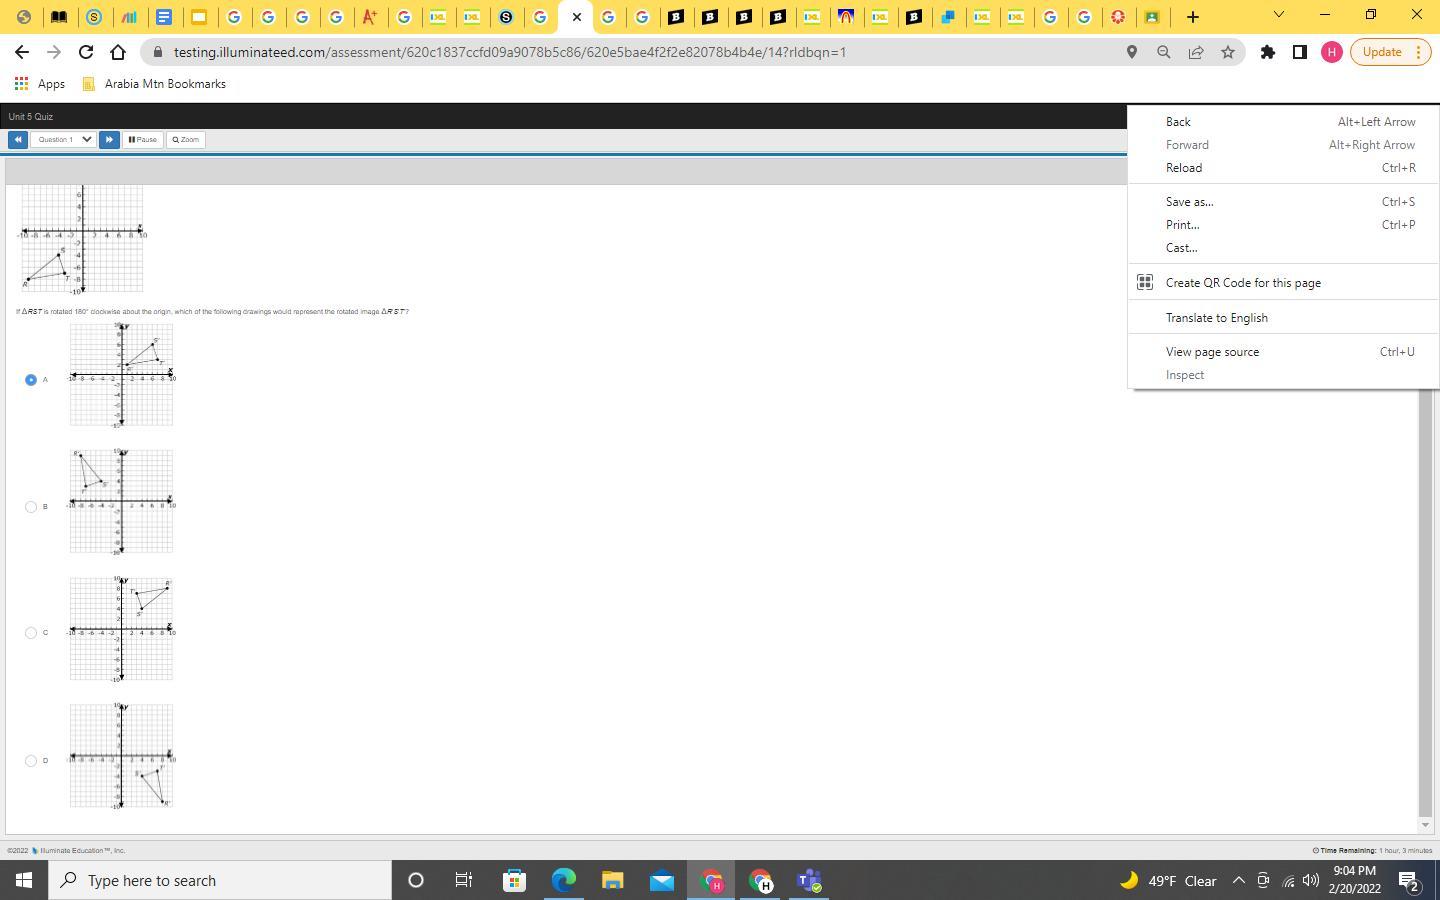Go to the previous question using the rewind button

click(x=17, y=140)
